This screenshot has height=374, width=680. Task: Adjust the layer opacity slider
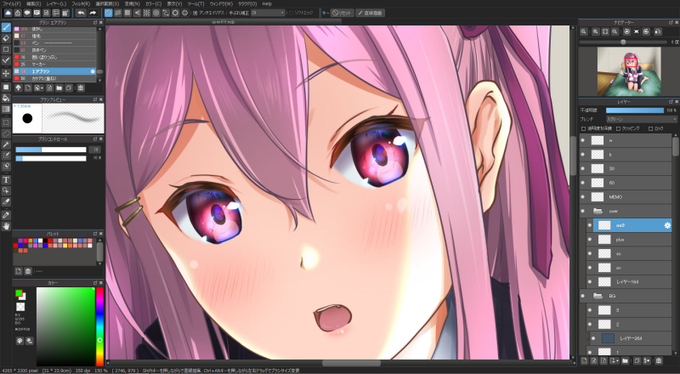[634, 111]
